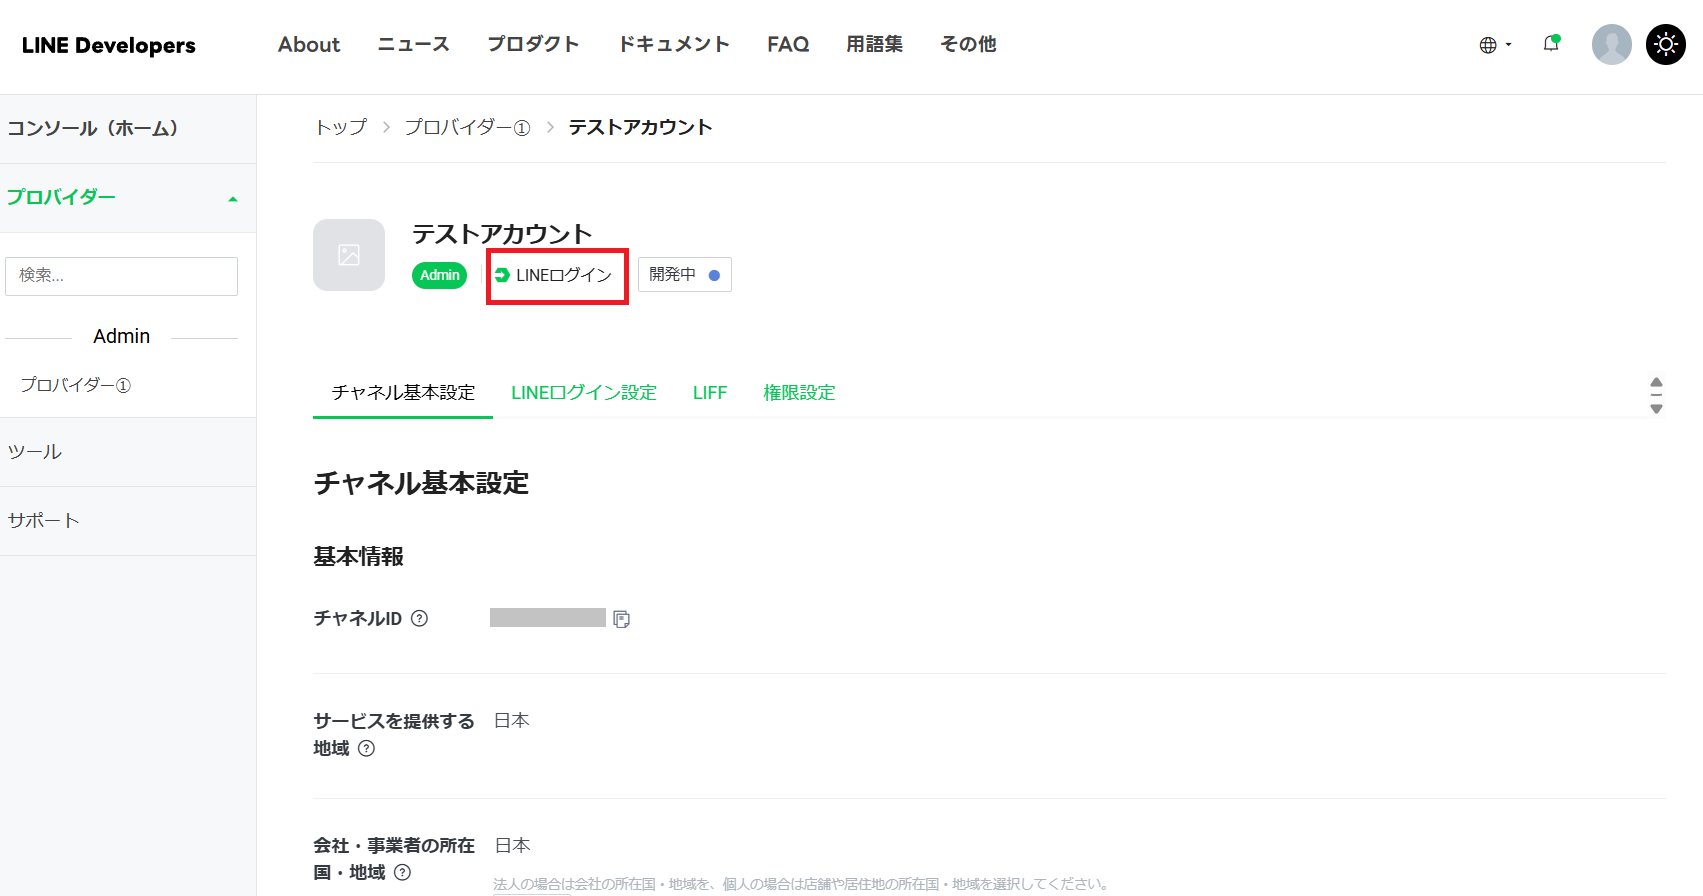Switch to the LINEログイン設定 tab
Image resolution: width=1703 pixels, height=896 pixels.
pyautogui.click(x=583, y=393)
